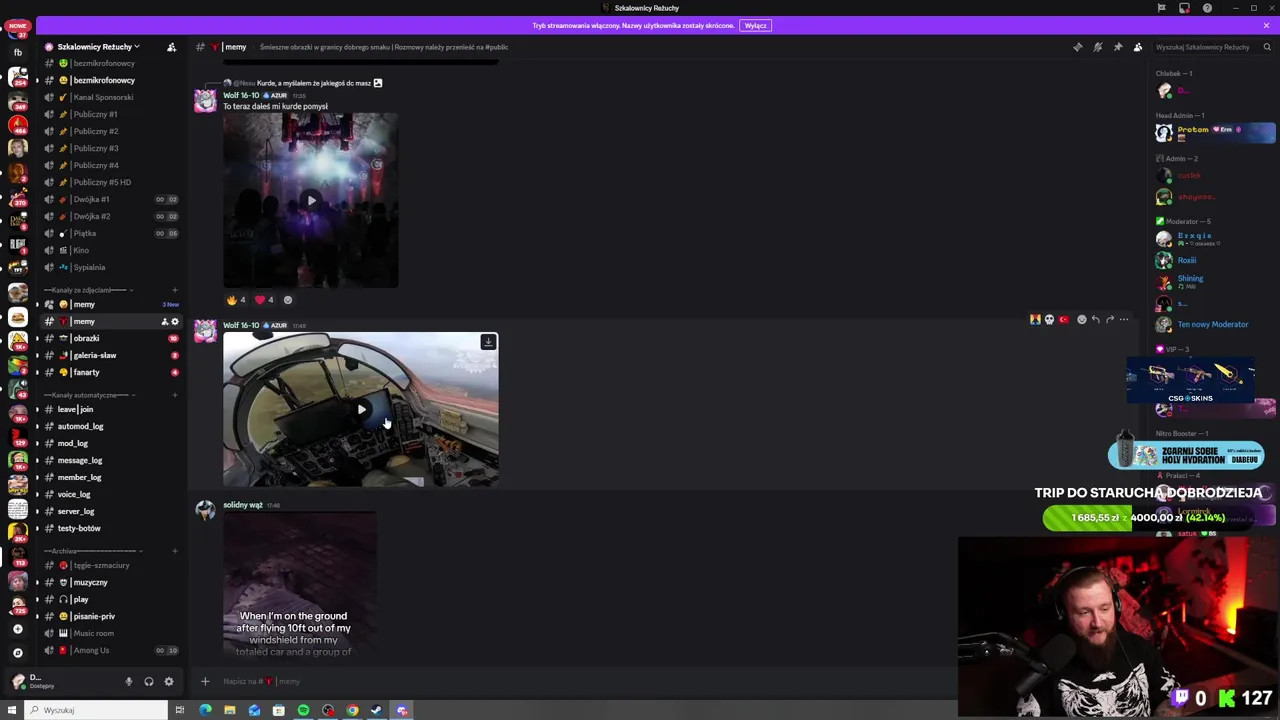Open Ten nowy Moderator profile
Viewport: 1280px width, 720px height.
1214,324
